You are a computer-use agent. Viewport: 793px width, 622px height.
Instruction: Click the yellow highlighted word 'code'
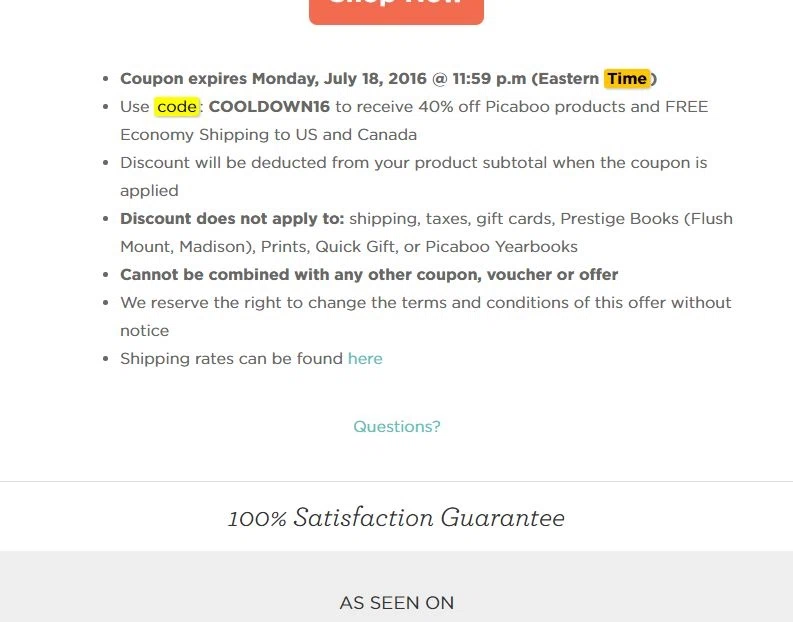click(x=177, y=107)
